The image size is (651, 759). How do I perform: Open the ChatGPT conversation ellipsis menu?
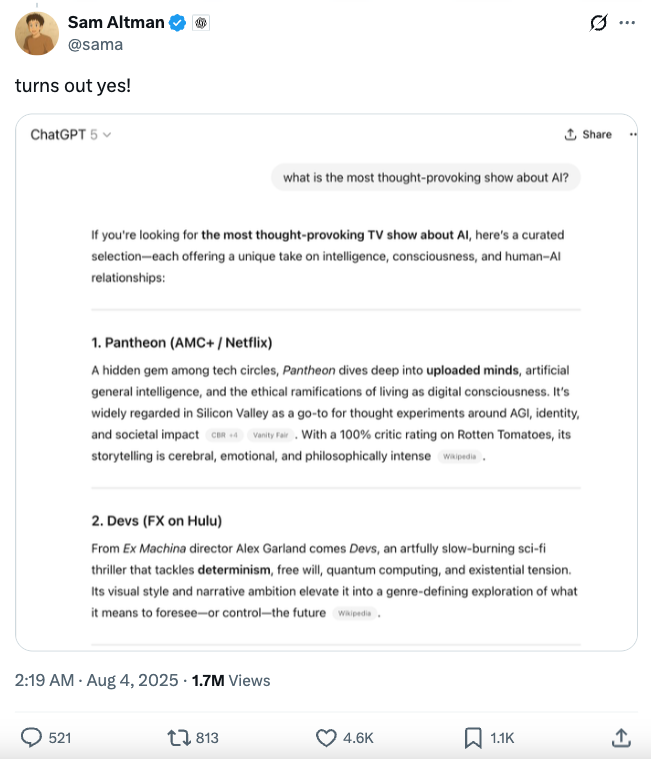point(633,135)
